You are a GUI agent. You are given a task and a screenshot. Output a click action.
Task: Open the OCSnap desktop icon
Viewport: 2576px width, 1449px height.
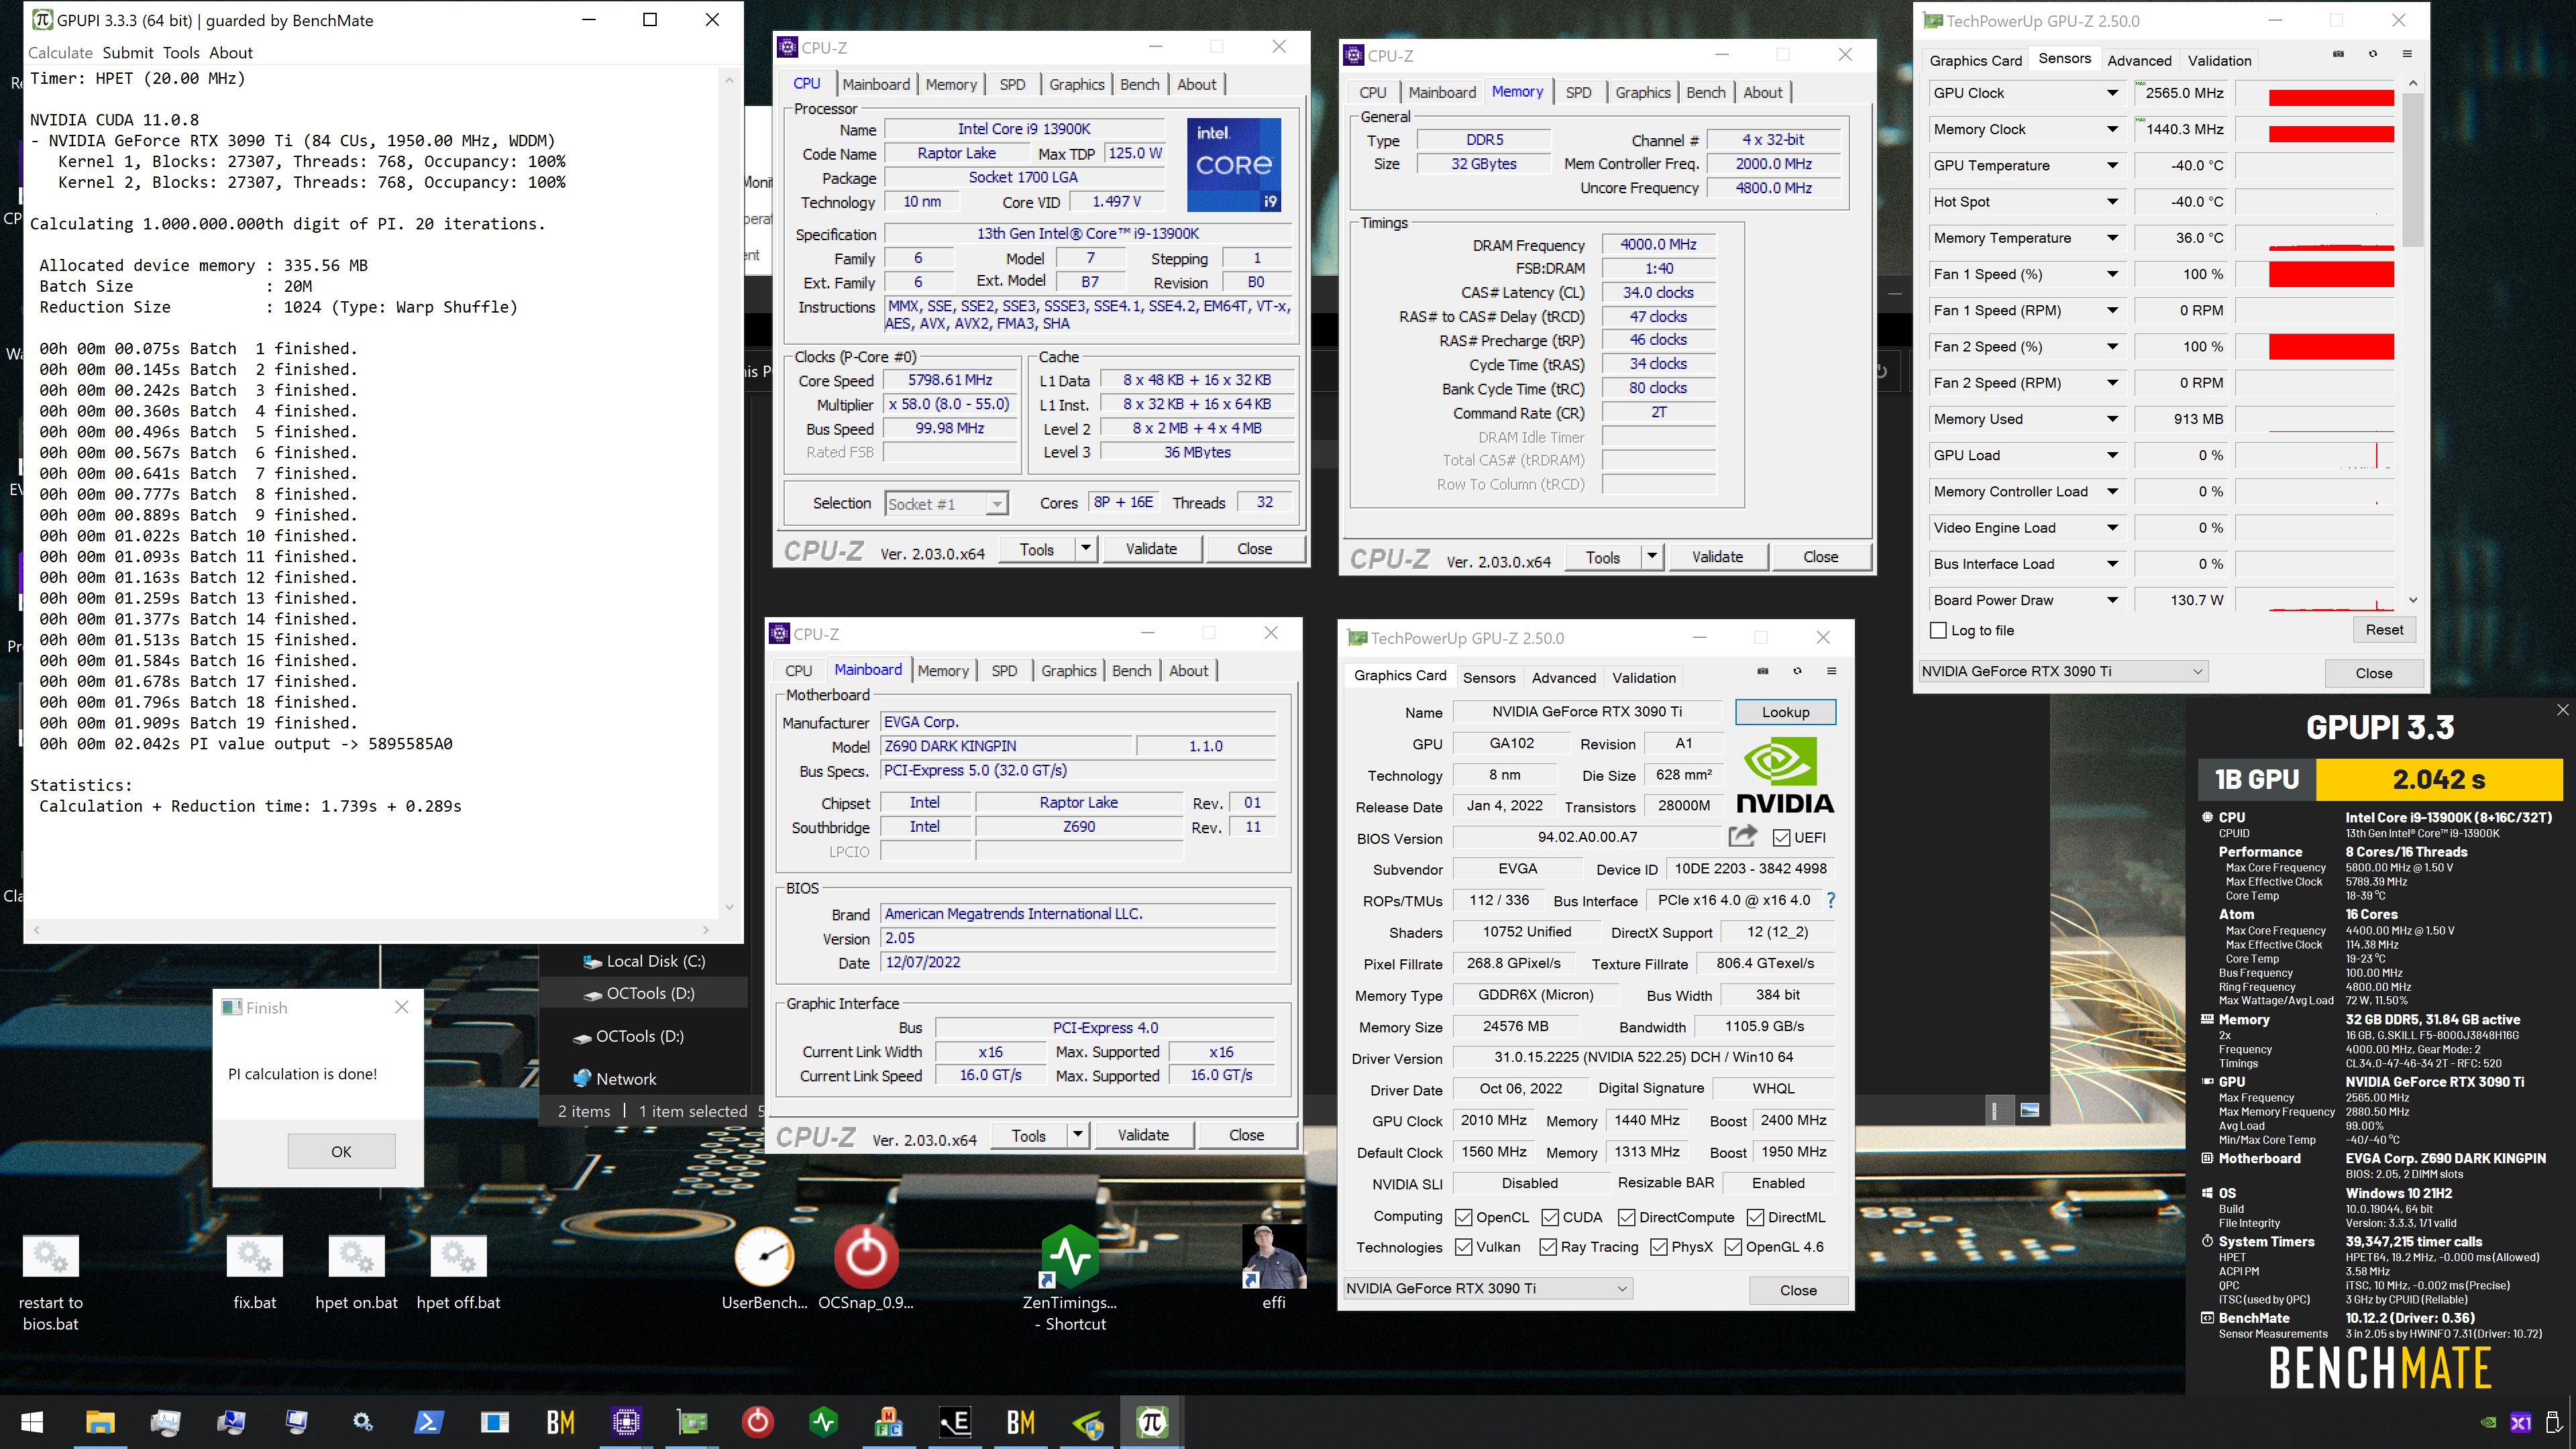[866, 1267]
